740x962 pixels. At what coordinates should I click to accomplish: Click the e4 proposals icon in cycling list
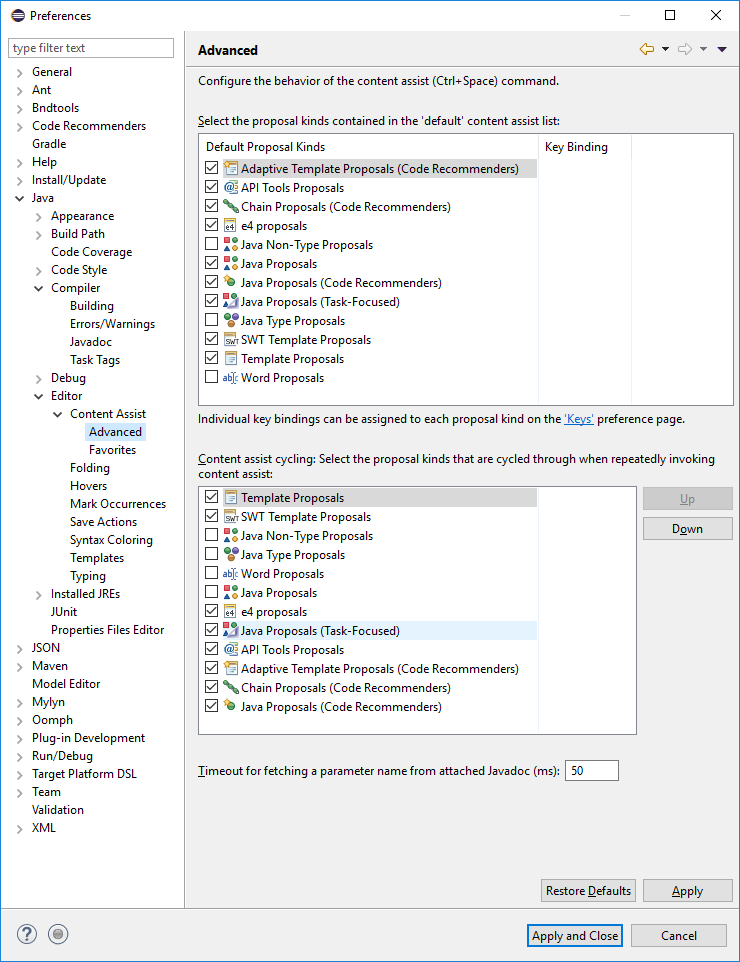pyautogui.click(x=230, y=611)
